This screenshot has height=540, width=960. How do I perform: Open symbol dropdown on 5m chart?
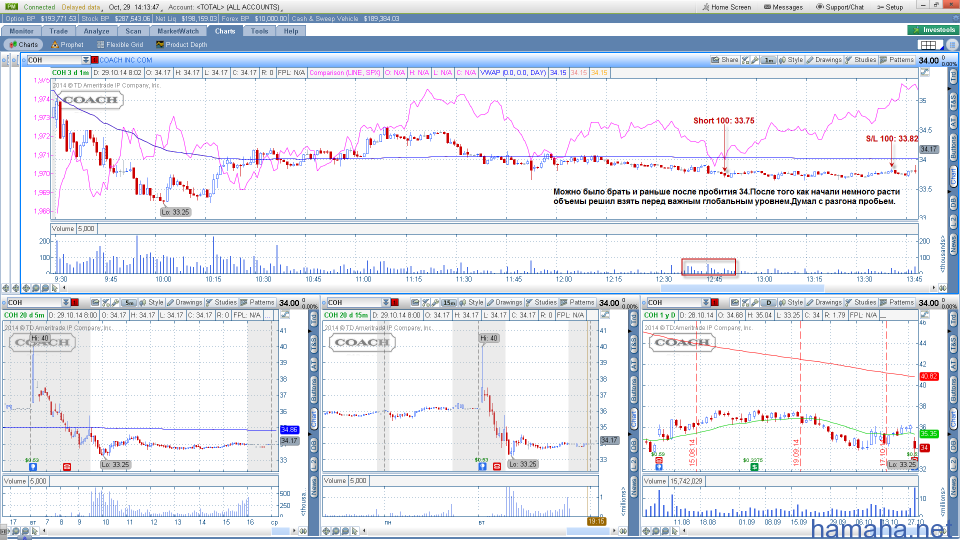click(x=66, y=302)
